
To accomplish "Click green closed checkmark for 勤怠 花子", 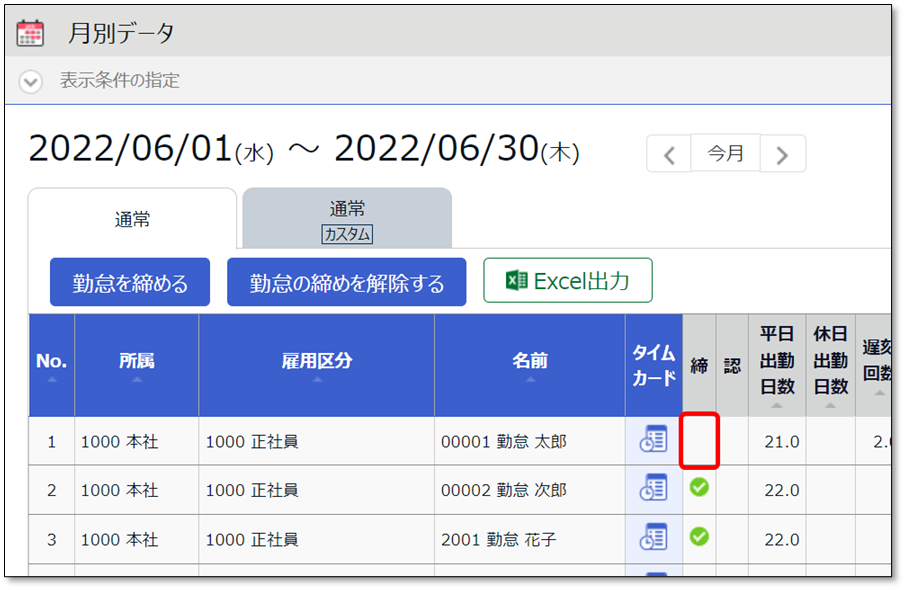I will pyautogui.click(x=699, y=537).
